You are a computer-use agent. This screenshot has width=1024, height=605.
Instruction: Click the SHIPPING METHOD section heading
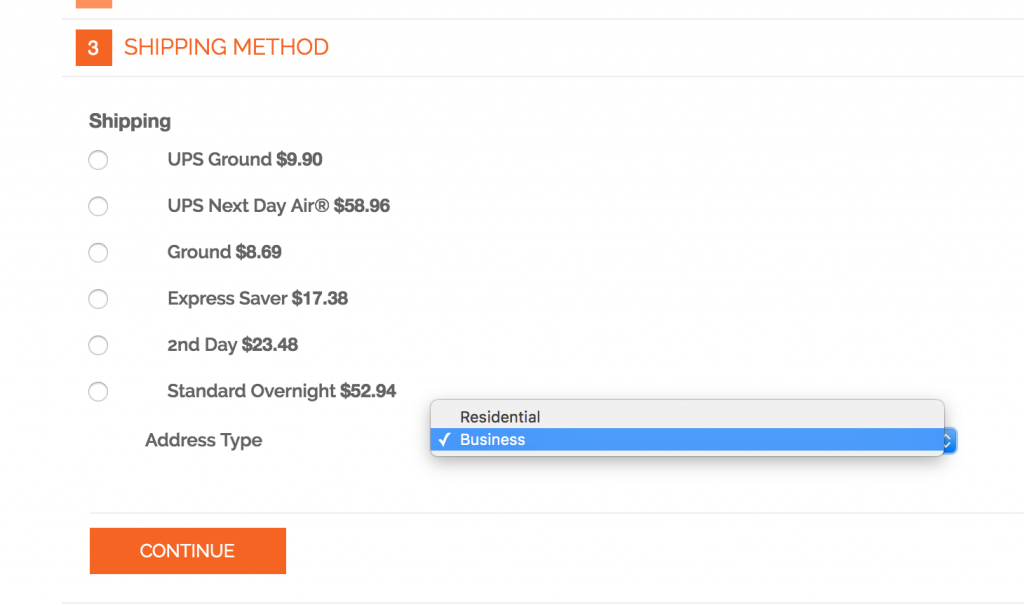pos(226,47)
